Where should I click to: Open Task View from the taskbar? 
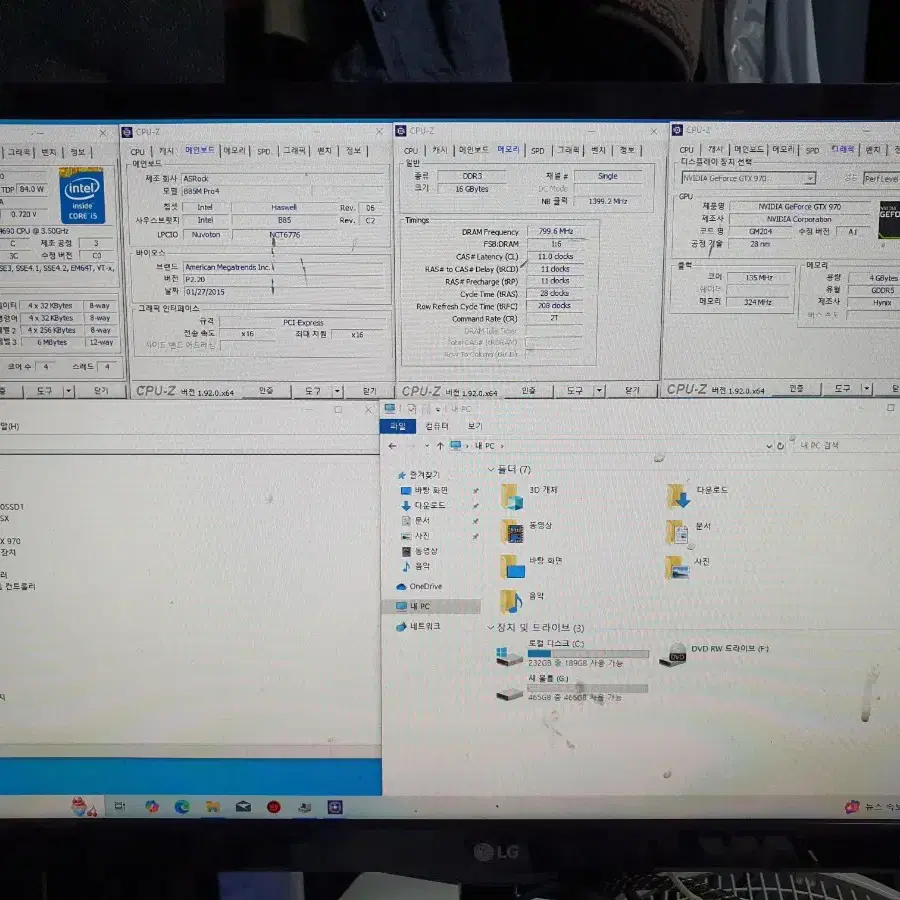pos(120,806)
